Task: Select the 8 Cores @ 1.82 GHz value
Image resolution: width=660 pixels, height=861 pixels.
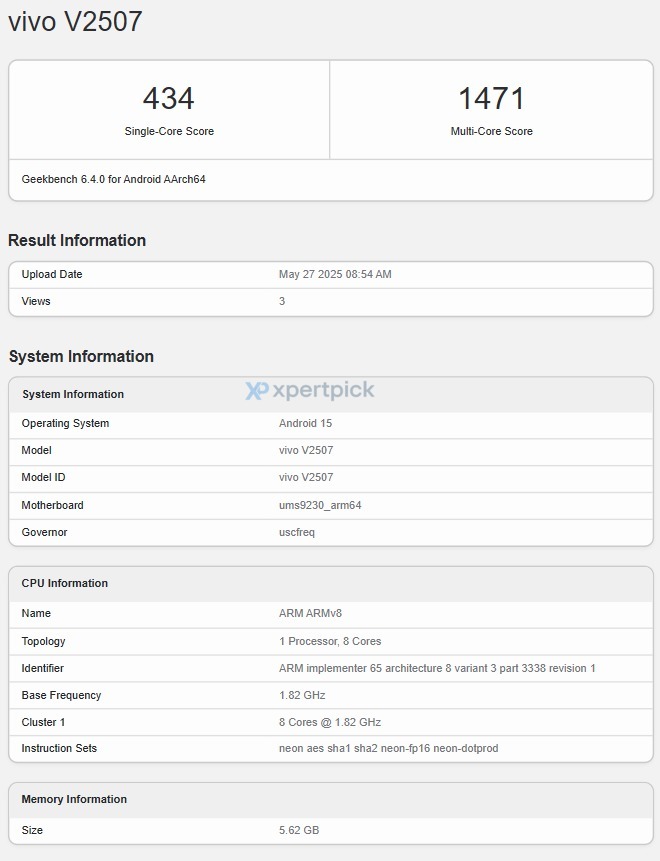Action: (x=330, y=722)
